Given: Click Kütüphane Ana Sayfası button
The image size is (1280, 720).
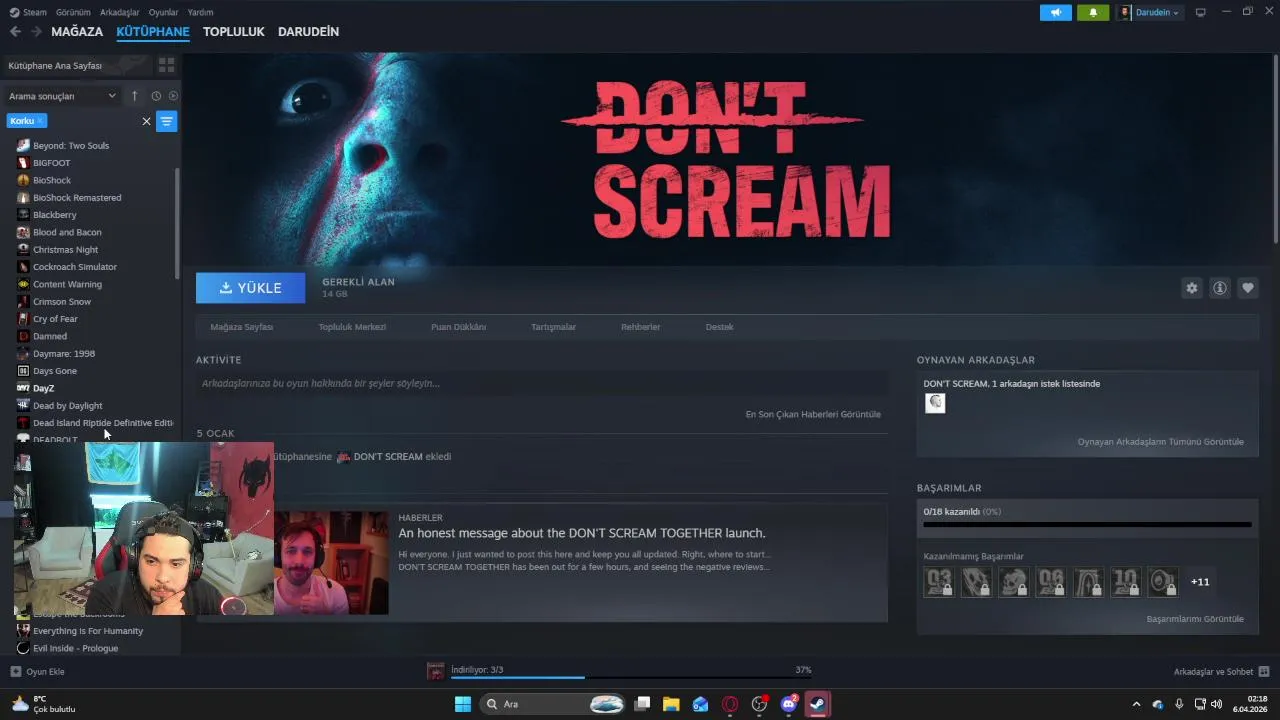Looking at the screenshot, I should 76,65.
